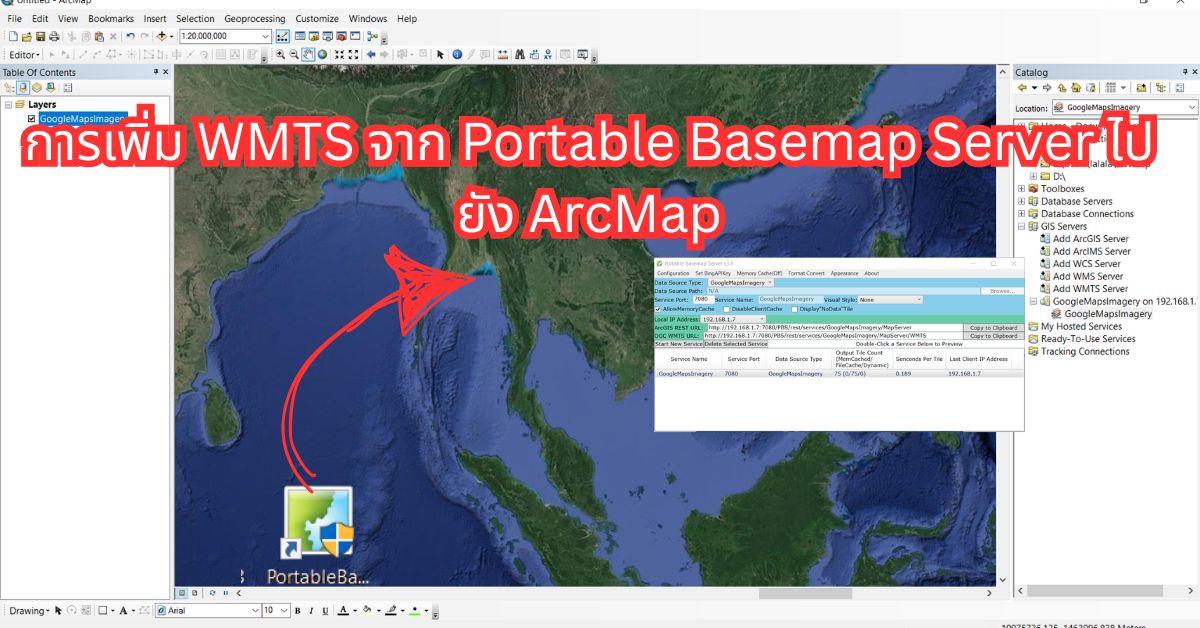This screenshot has width=1200, height=628.
Task: Select My Hosted Services in Catalog
Action: pyautogui.click(x=1081, y=326)
